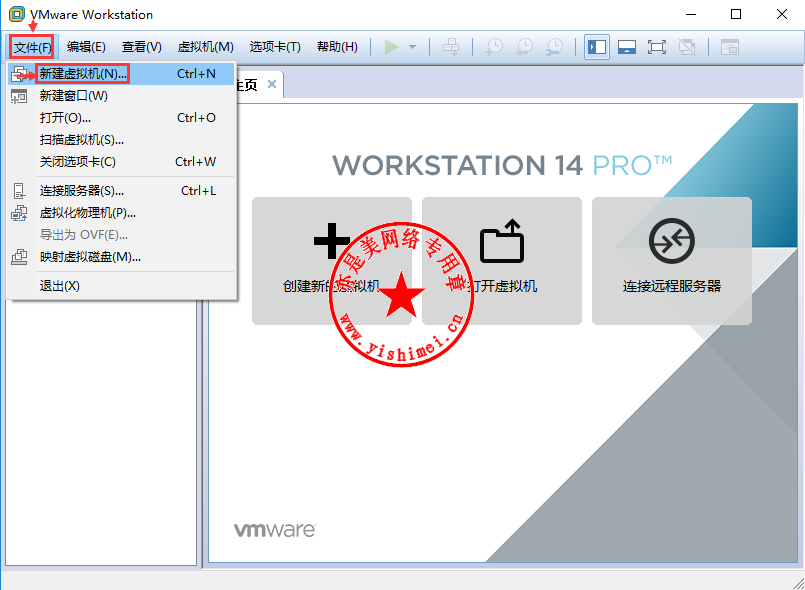Click the 连接远程服务器 tile
This screenshot has height=590, width=805.
pos(672,261)
